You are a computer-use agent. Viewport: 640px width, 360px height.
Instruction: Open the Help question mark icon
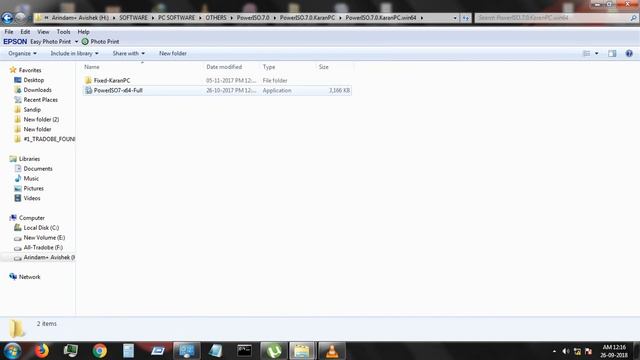(629, 53)
